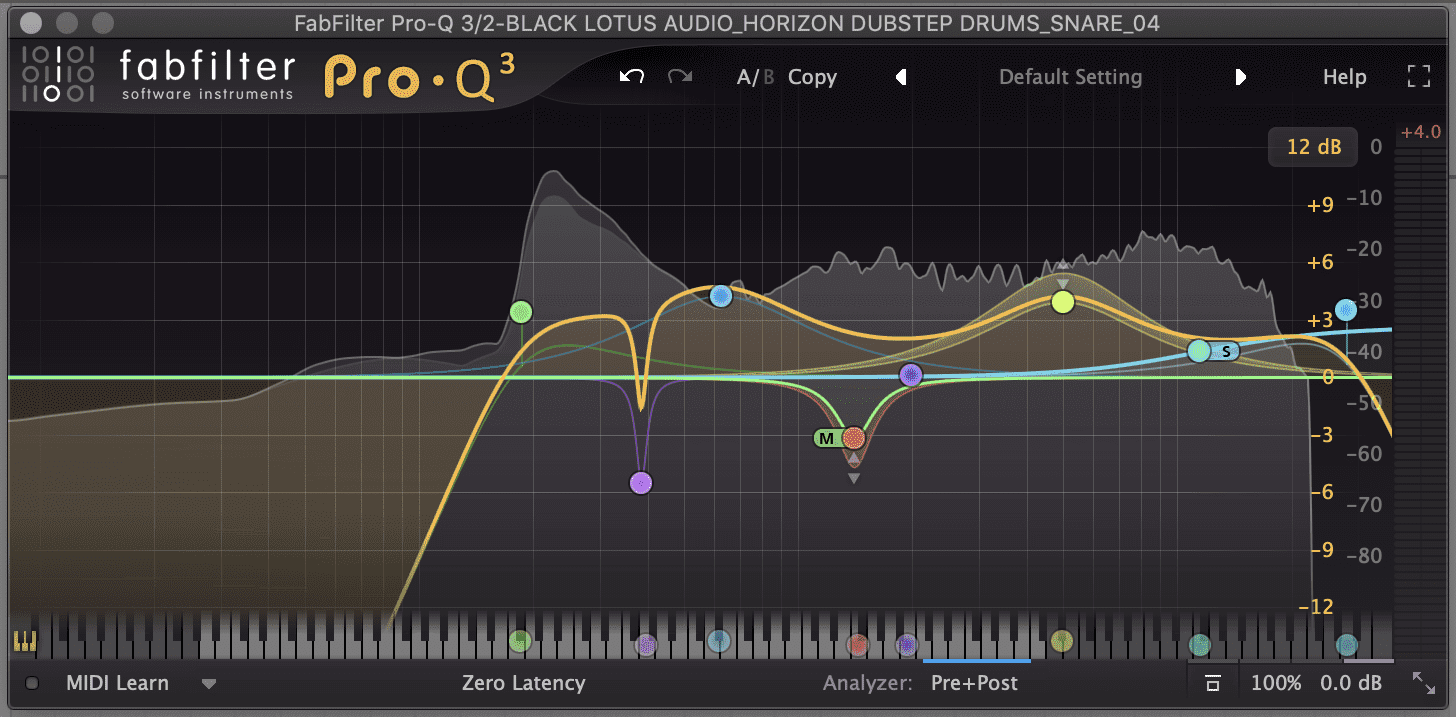Select the cyan high-shelf band node
Screen dimensions: 1456x717
(x=1199, y=351)
